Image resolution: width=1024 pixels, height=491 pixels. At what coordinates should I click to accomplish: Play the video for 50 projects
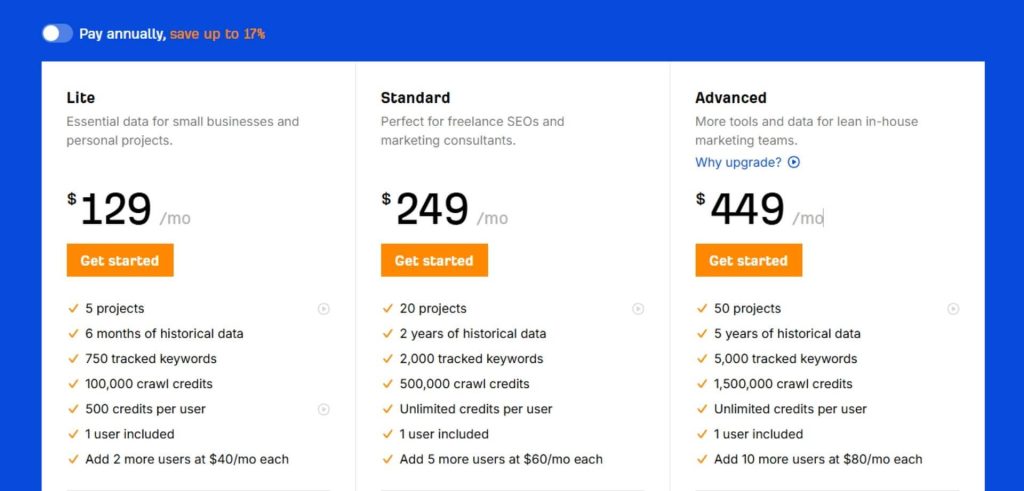pos(953,309)
